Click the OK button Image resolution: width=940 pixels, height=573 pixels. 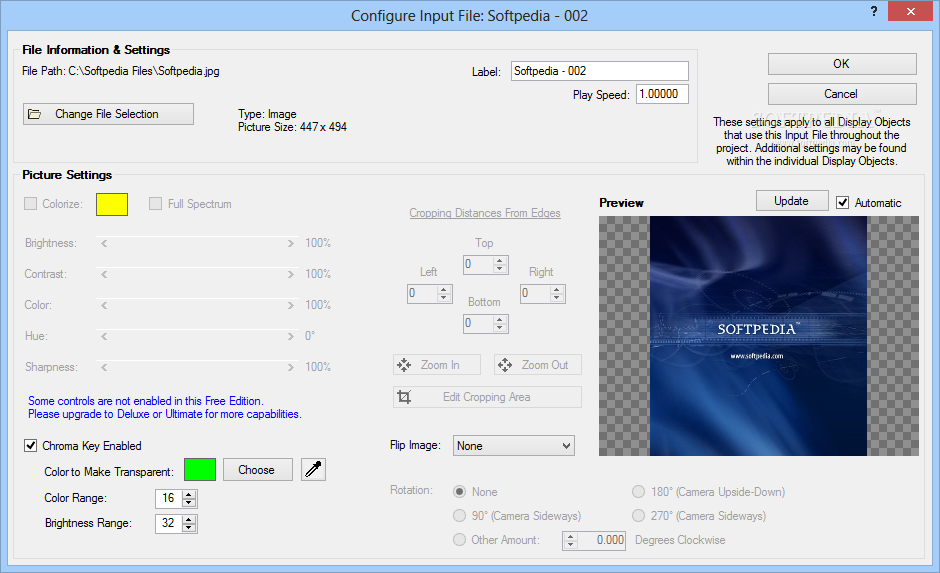click(x=842, y=64)
